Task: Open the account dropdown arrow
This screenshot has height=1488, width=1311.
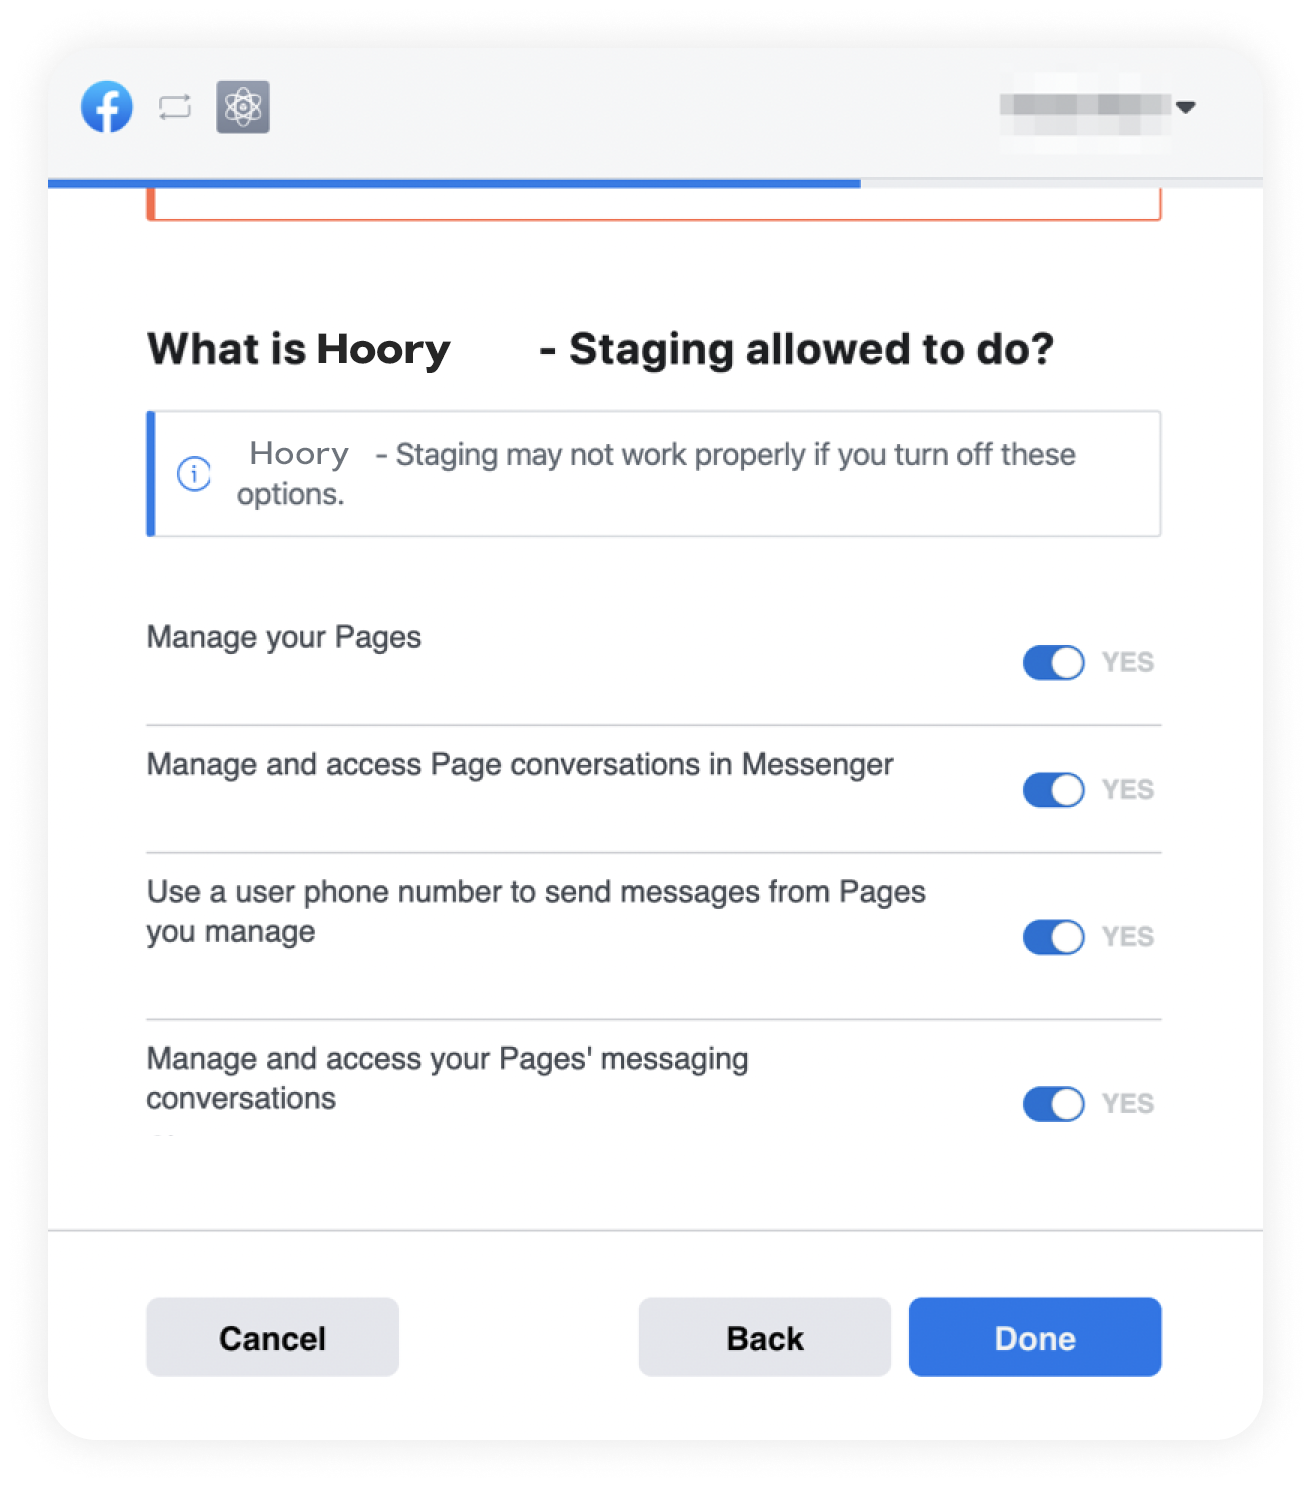Action: (x=1186, y=107)
